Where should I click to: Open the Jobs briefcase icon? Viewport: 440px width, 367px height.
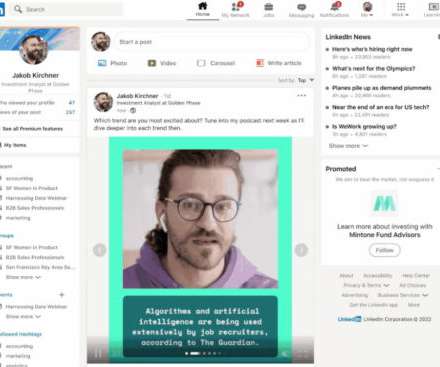point(269,7)
